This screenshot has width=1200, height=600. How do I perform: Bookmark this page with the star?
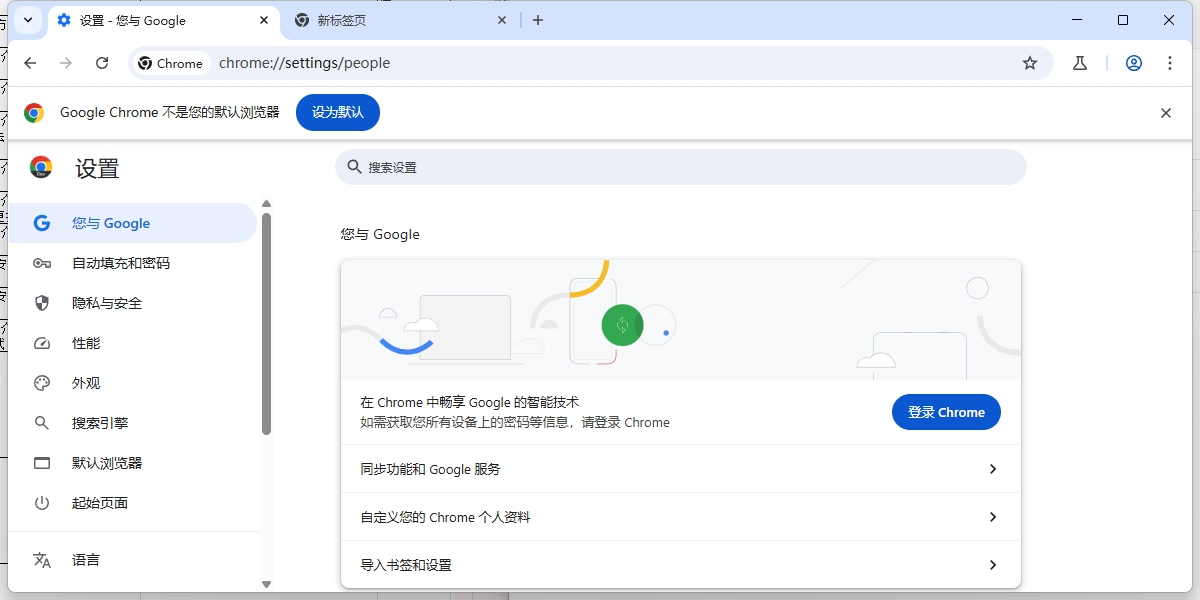(x=1030, y=62)
